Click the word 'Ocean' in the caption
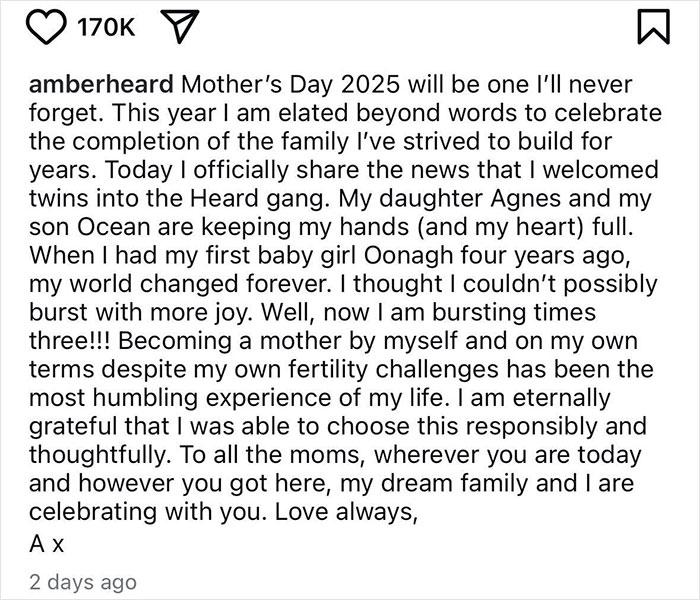 114,227
